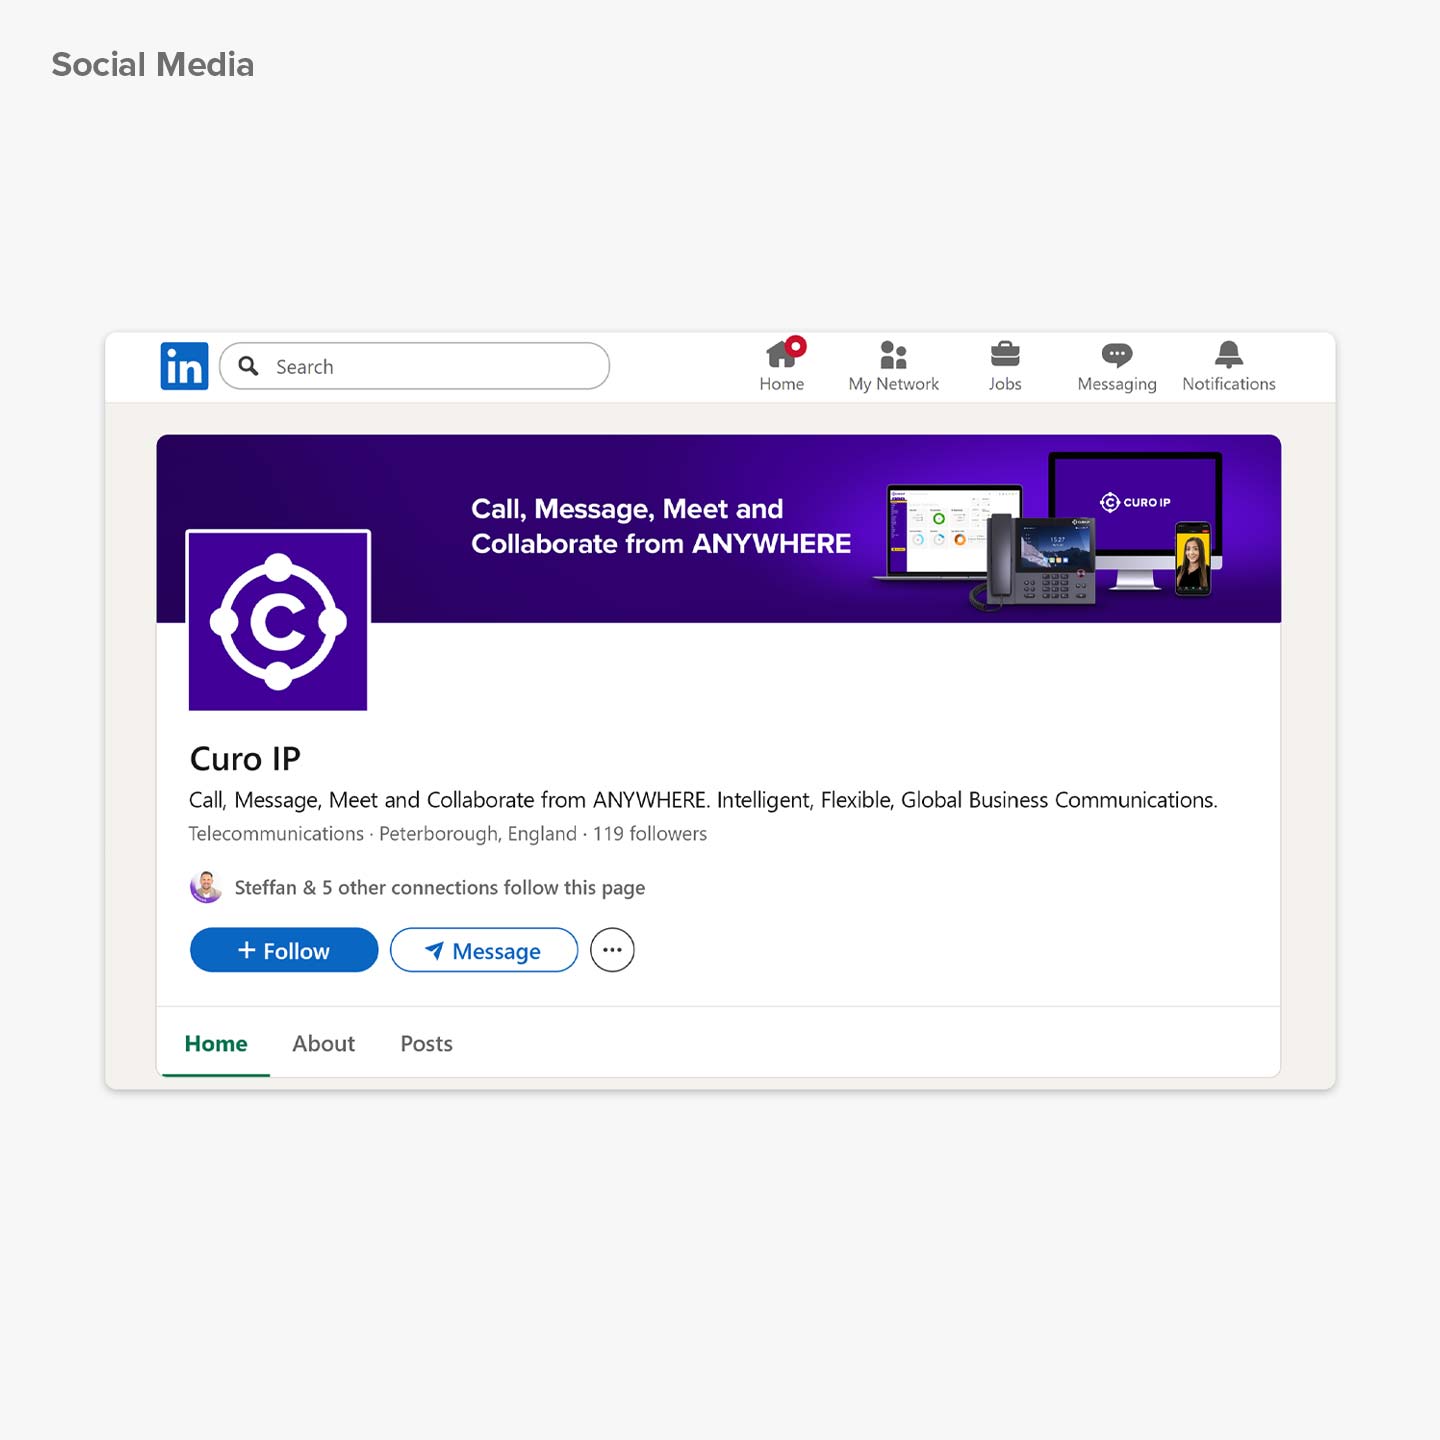
Task: Switch to the Posts tab
Action: click(x=426, y=1043)
